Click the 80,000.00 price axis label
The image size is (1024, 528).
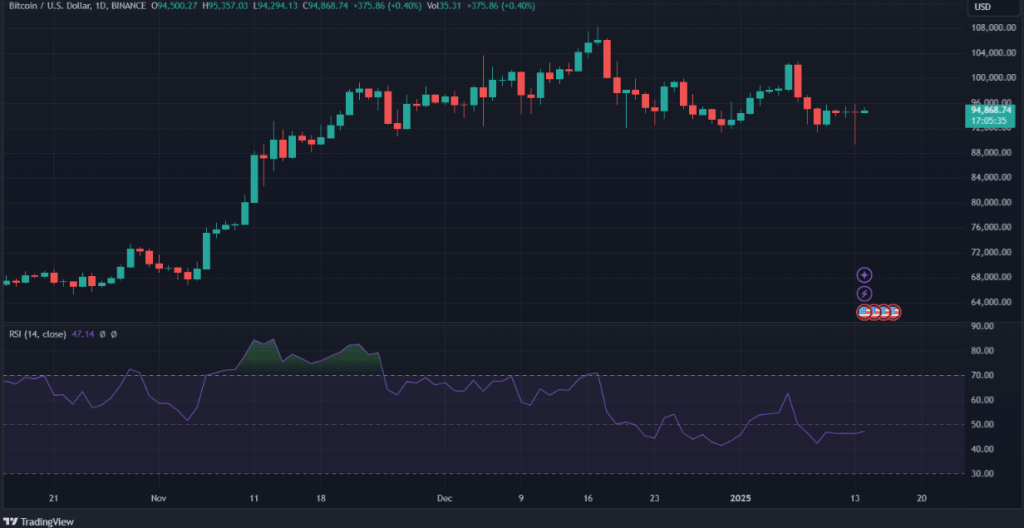pyautogui.click(x=993, y=203)
